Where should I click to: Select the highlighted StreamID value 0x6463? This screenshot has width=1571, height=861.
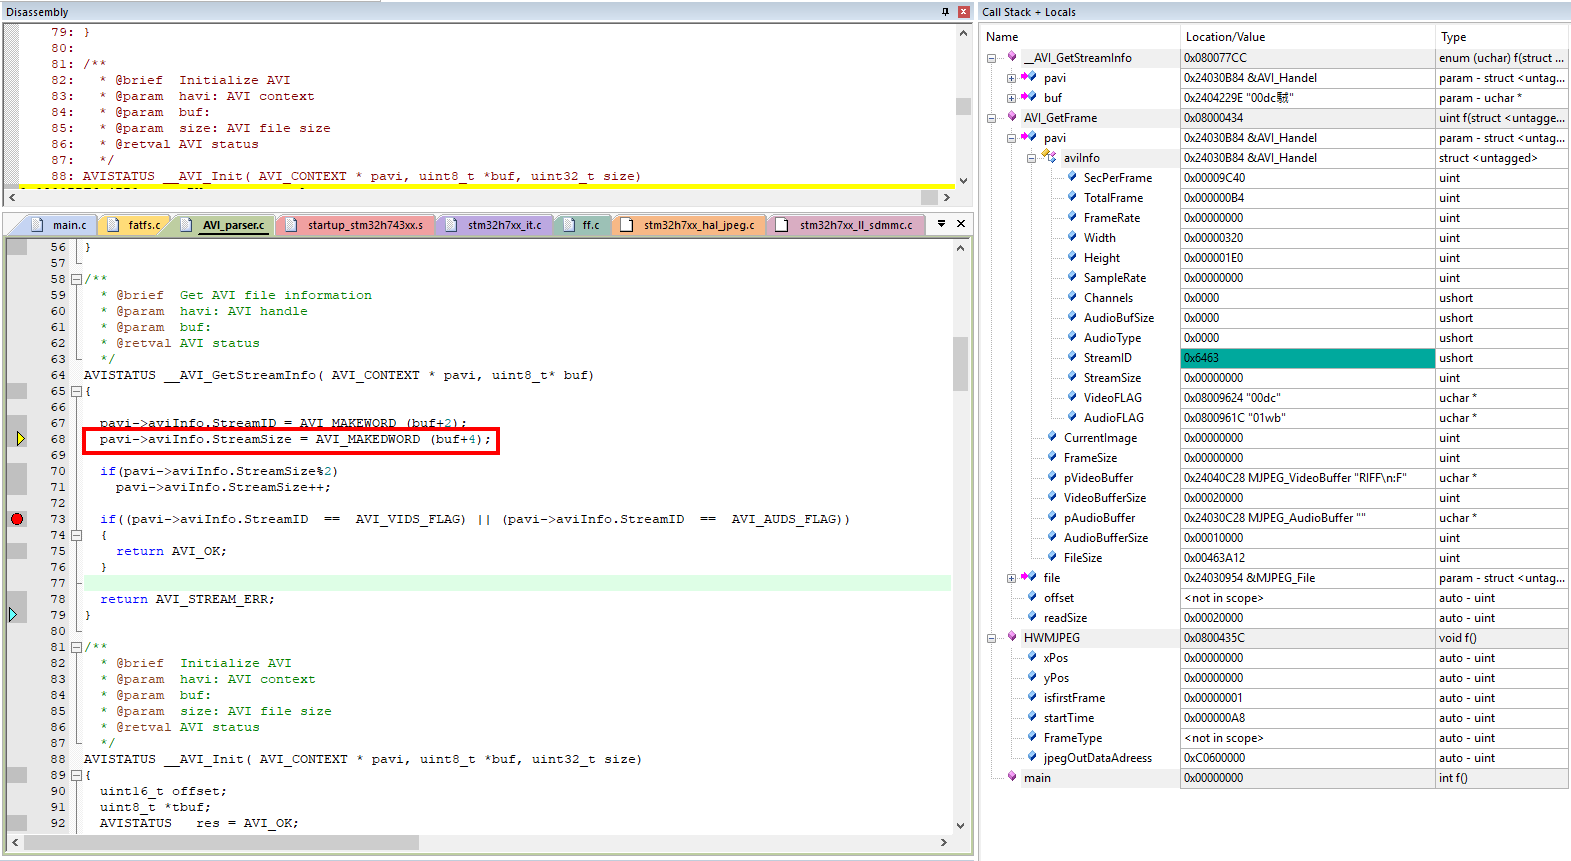point(1307,358)
